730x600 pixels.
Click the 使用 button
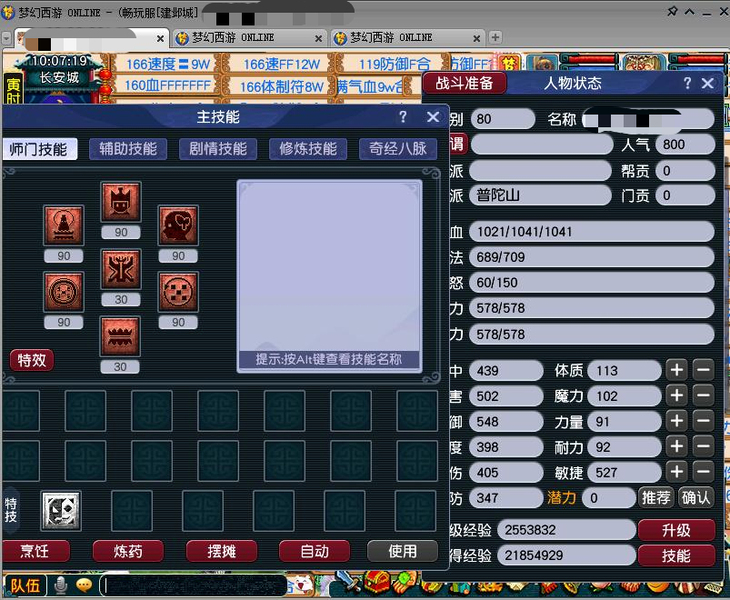coord(402,552)
